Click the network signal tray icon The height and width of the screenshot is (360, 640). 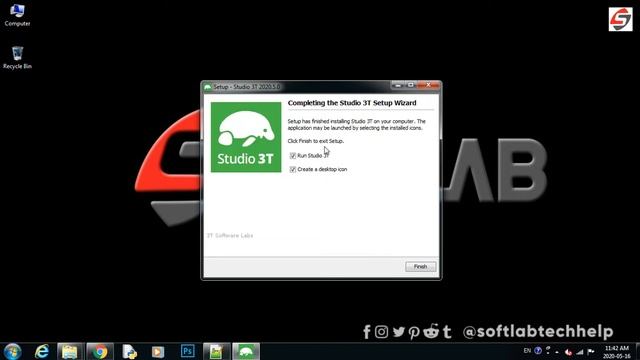pyautogui.click(x=580, y=351)
